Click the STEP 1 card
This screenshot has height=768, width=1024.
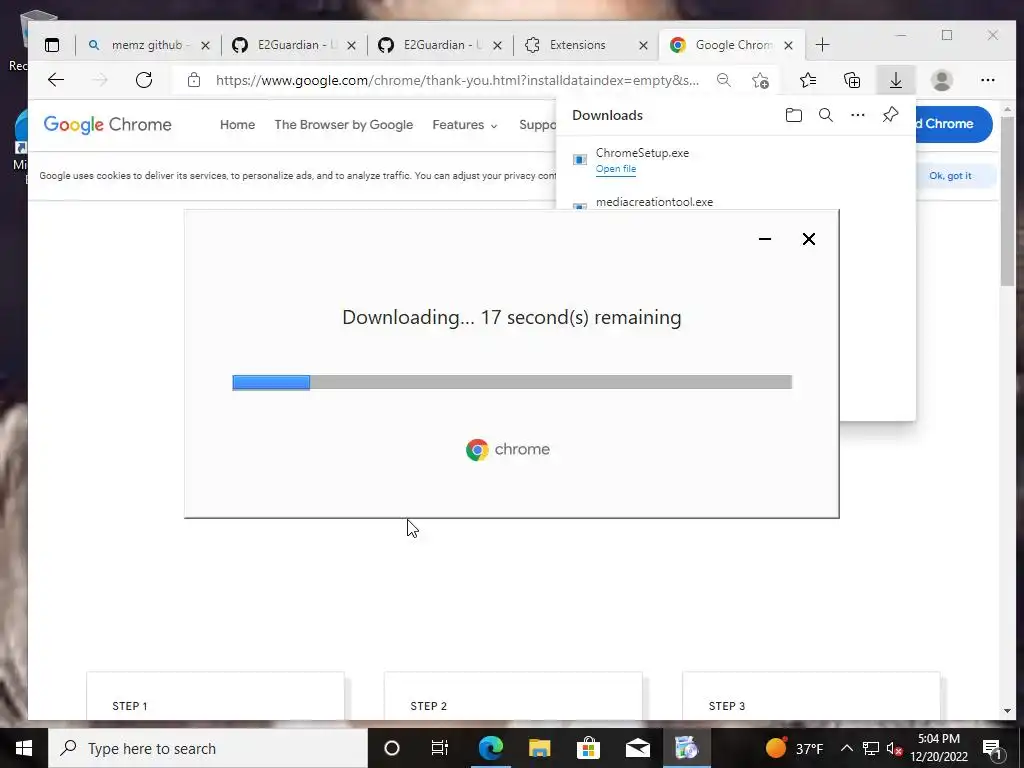tap(216, 696)
